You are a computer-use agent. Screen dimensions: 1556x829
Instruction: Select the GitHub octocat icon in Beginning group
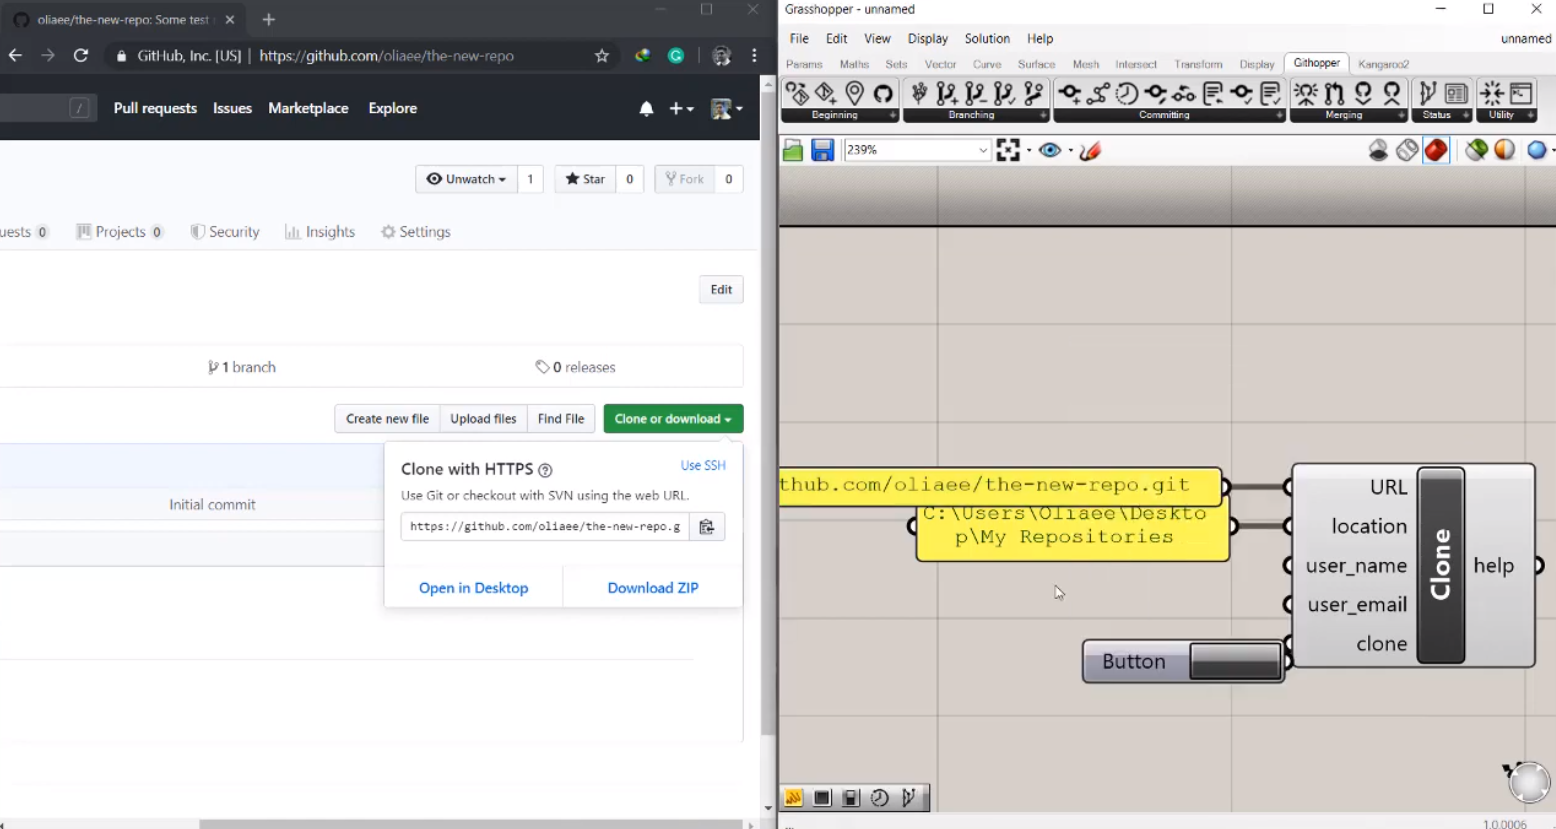[x=883, y=94]
